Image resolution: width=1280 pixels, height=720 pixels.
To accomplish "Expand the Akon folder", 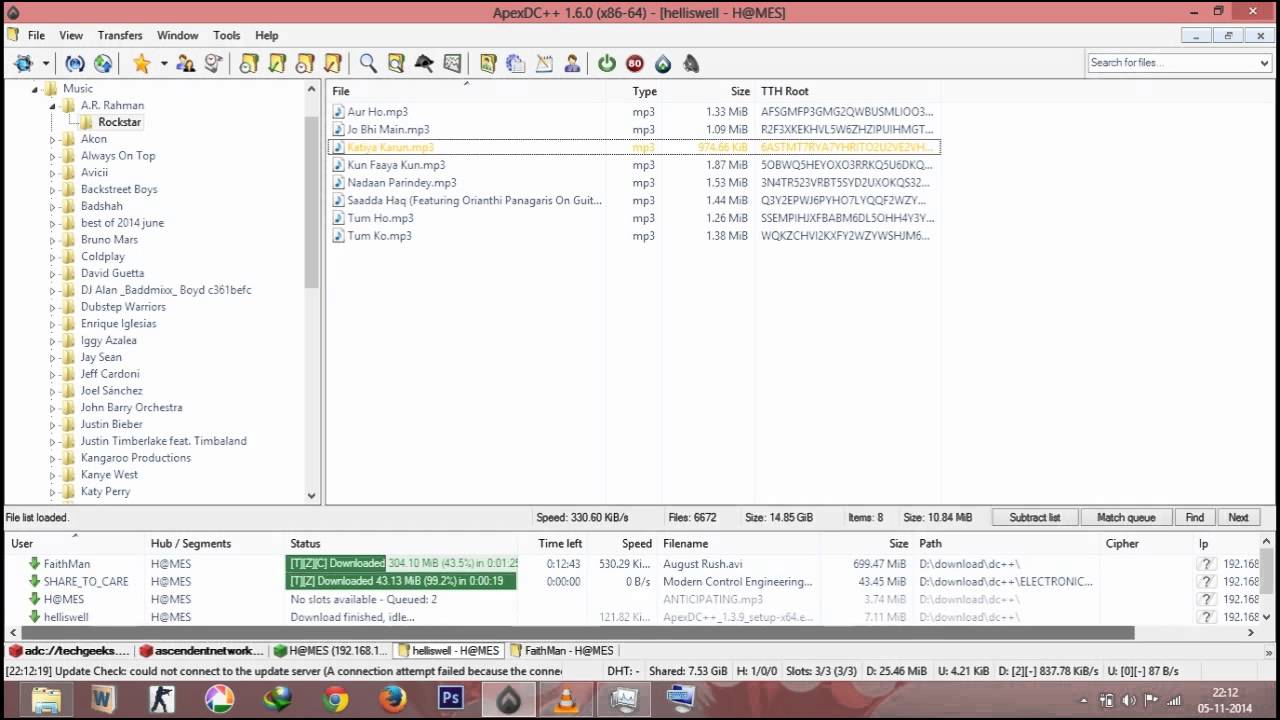I will tap(53, 140).
